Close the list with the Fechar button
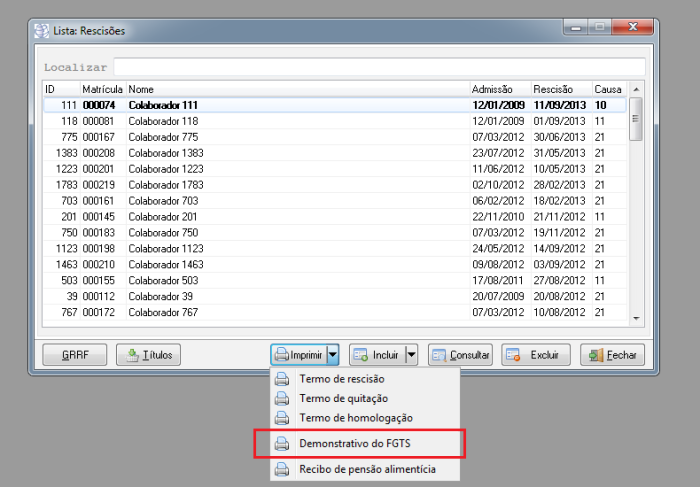 pos(612,355)
